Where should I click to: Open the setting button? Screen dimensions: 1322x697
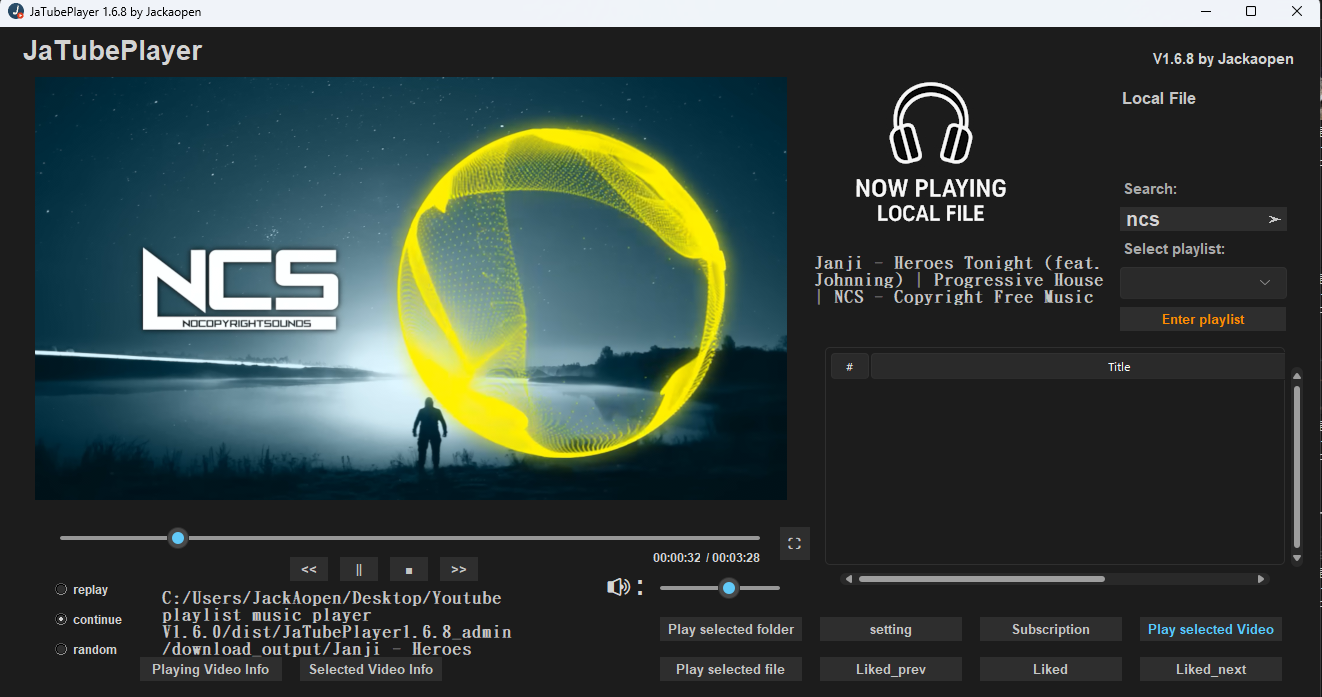[891, 629]
